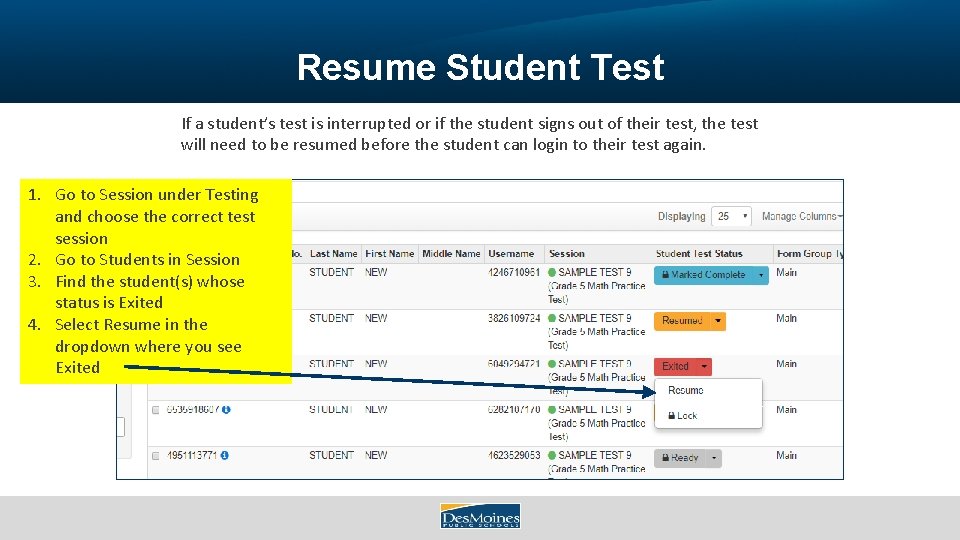The image size is (960, 540).
Task: Click the info icon next to 653591860
Action: pos(226,410)
